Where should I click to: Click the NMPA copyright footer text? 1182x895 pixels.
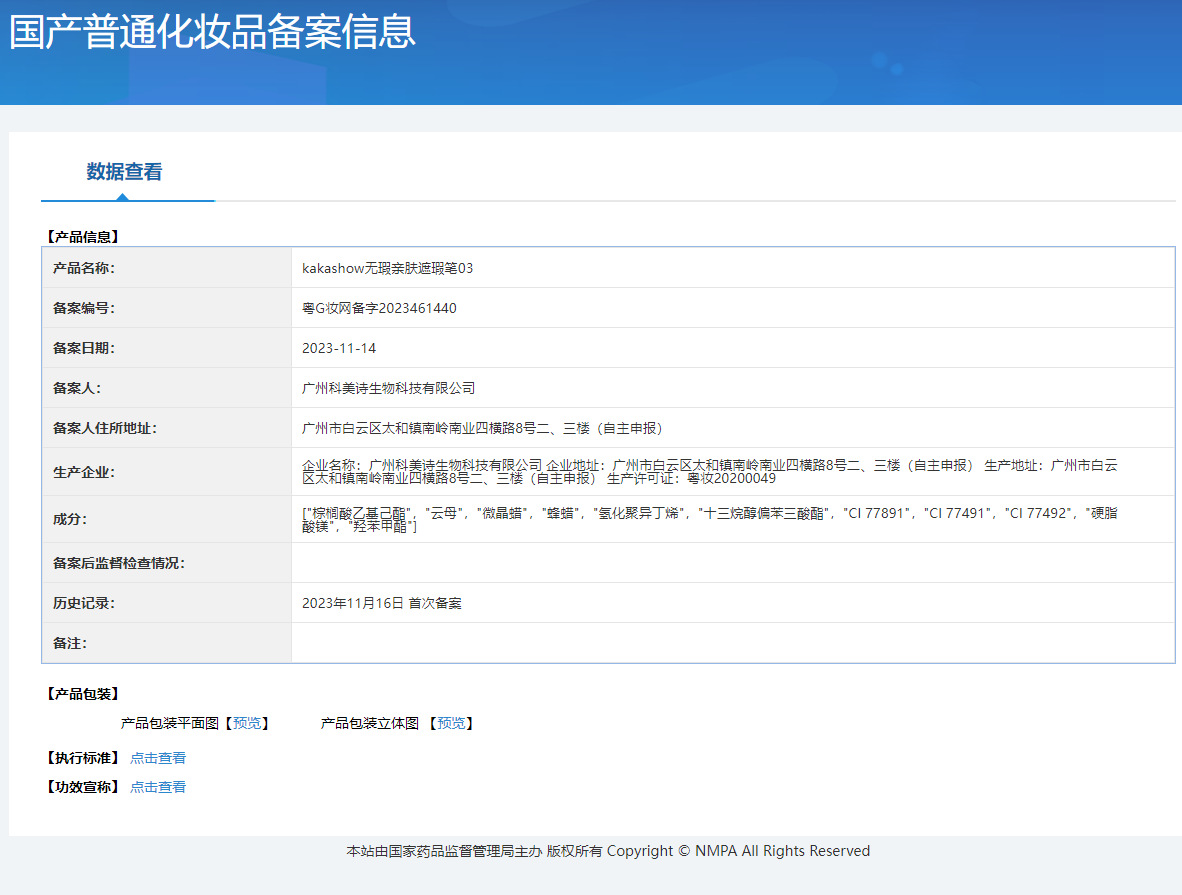point(608,851)
